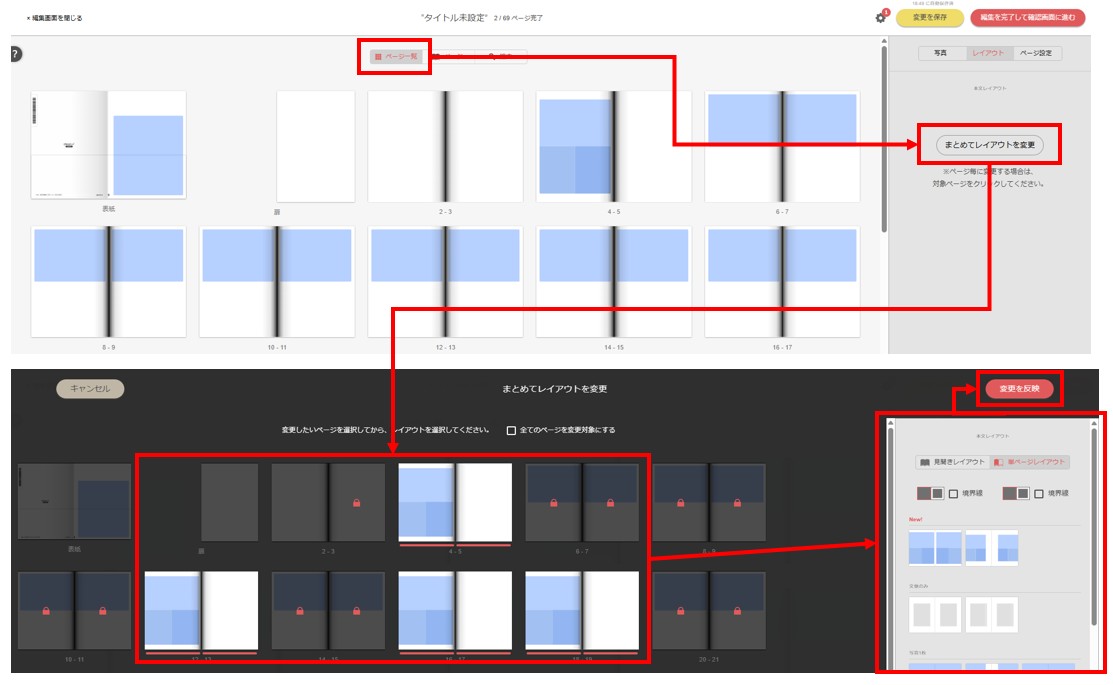This screenshot has height=685, width=1113.
Task: Check 全てのページを変更対象にする checkbox
Action: coord(511,430)
